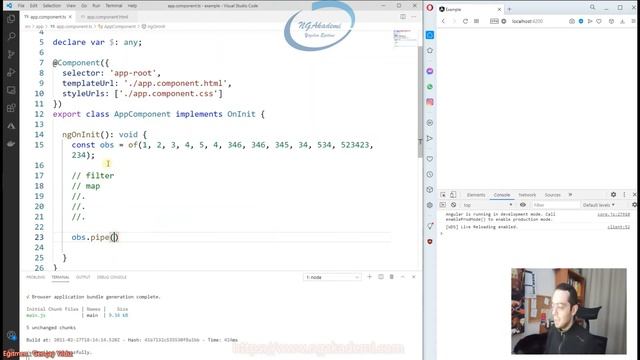Open Messenger in Opera sidebar
This screenshot has height=360, width=640.
[430, 71]
